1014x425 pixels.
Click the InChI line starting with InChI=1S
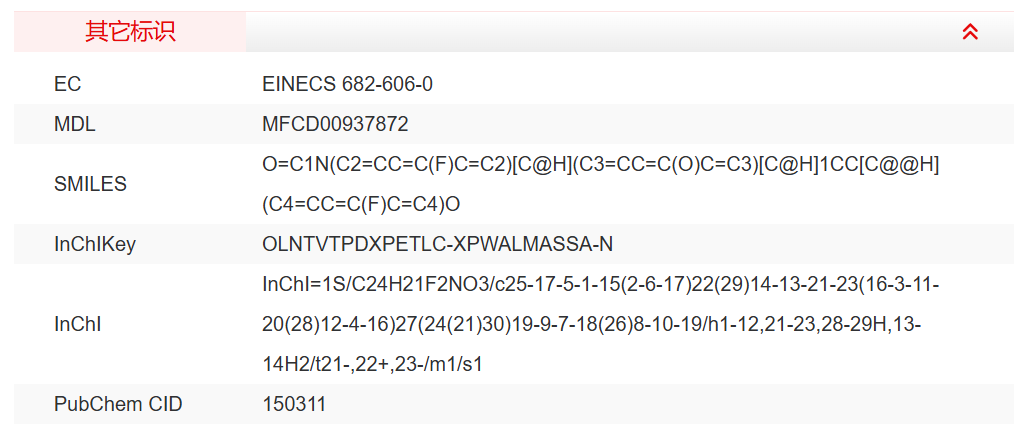pyautogui.click(x=600, y=285)
